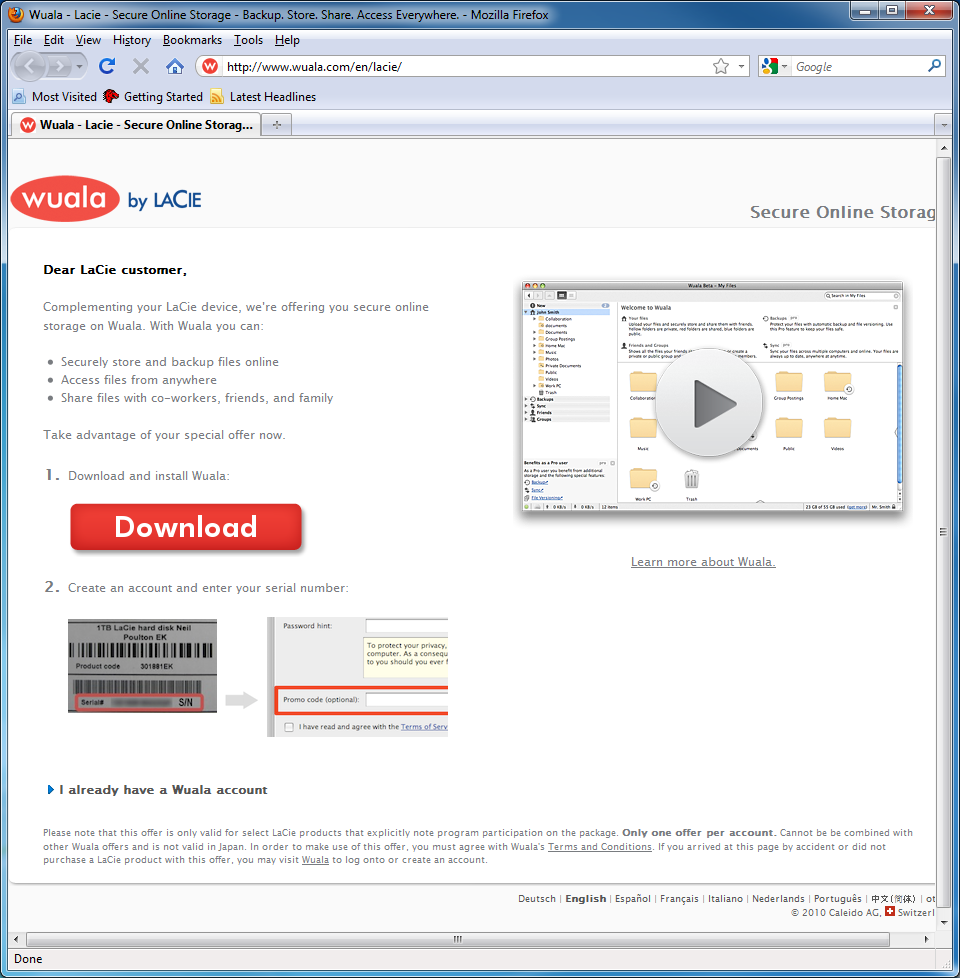Open the Terms and Conditions link
Image resolution: width=960 pixels, height=978 pixels.
pyautogui.click(x=599, y=846)
